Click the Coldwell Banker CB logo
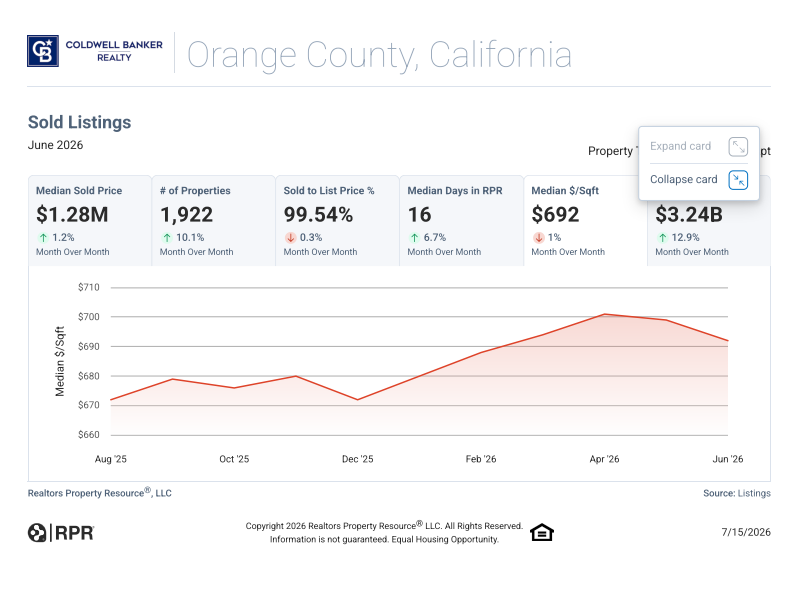The width and height of the screenshot is (796, 613). pos(43,51)
